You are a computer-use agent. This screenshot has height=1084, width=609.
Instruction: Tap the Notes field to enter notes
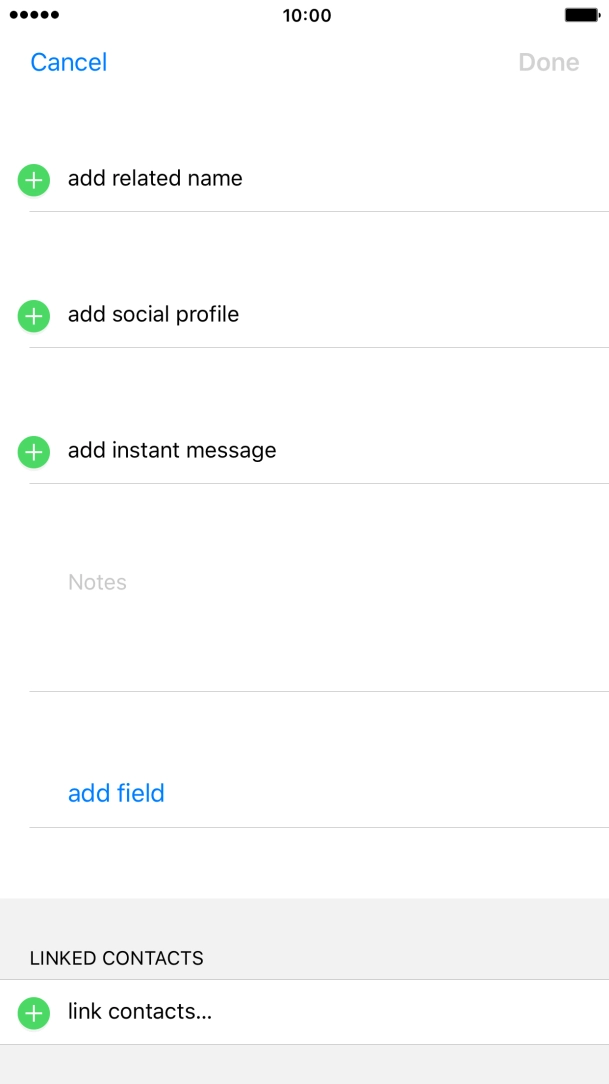click(x=97, y=582)
